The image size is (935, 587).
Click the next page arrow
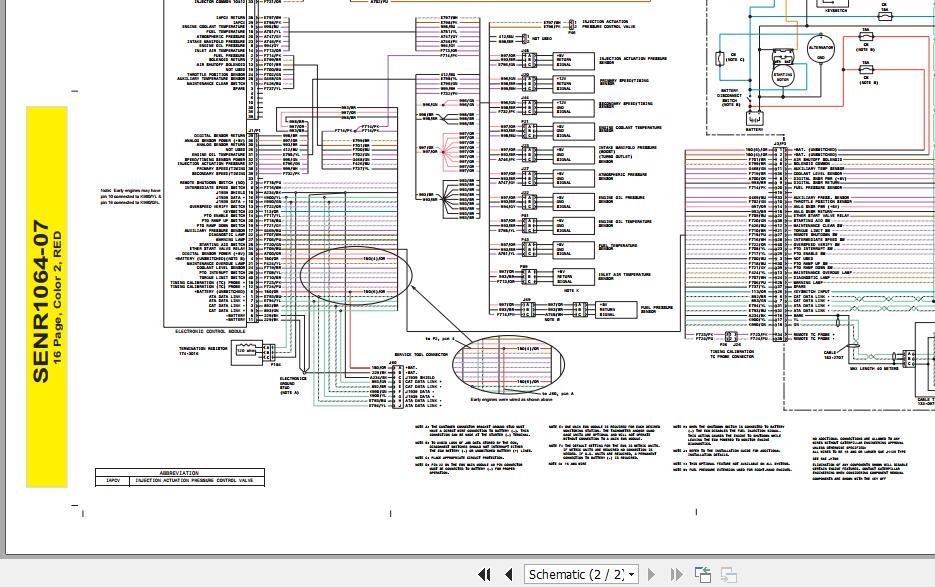coord(651,574)
